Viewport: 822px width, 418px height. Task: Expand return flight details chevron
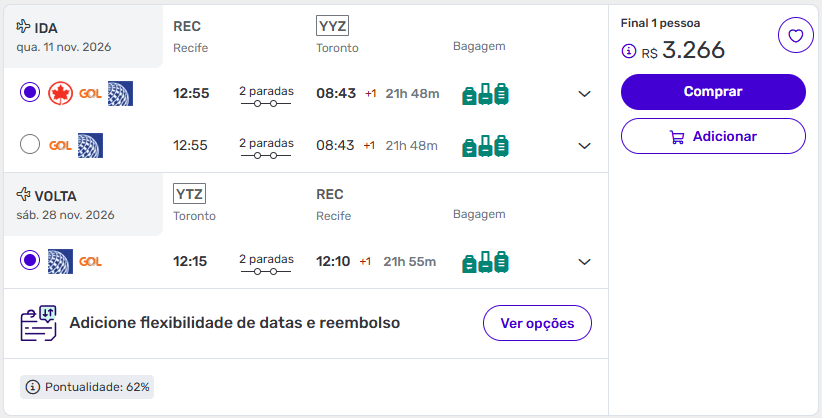click(585, 262)
